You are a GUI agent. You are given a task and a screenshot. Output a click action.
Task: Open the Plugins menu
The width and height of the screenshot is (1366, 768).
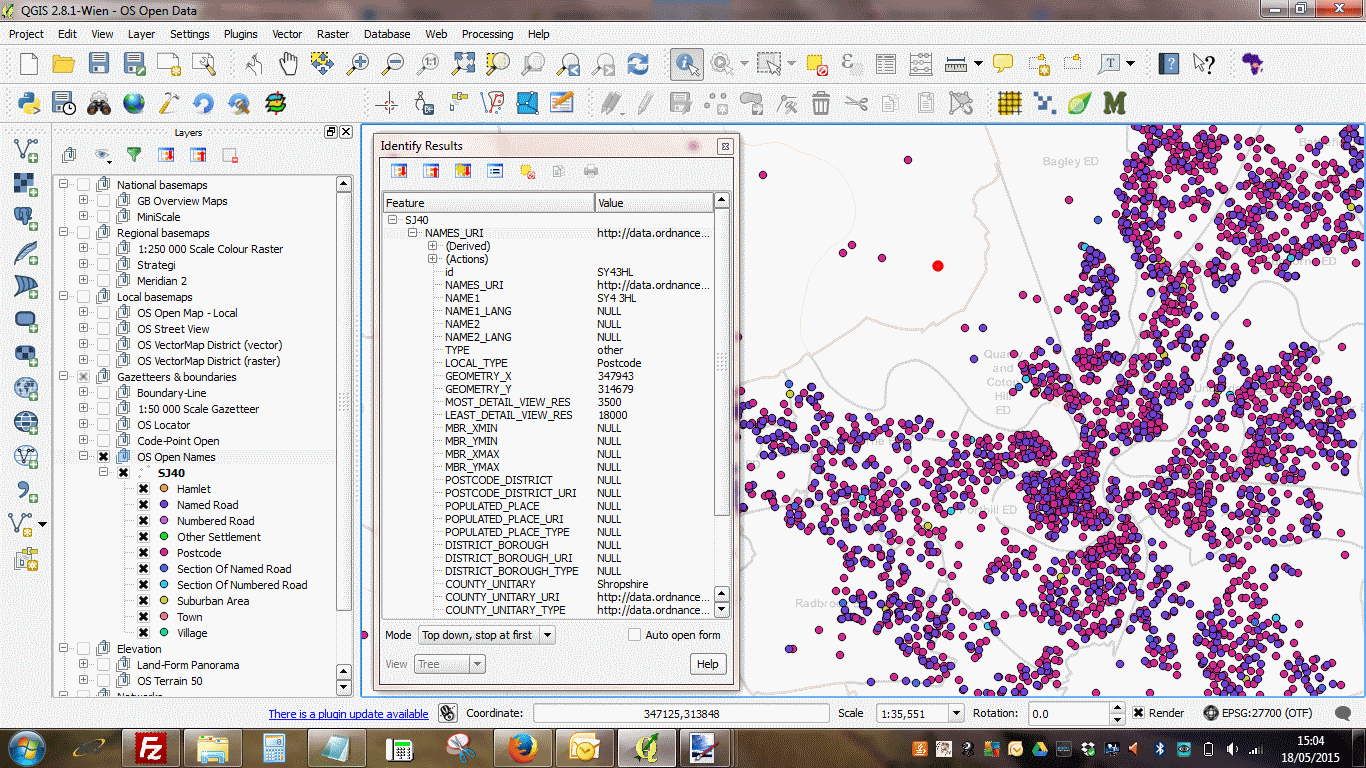coord(240,34)
